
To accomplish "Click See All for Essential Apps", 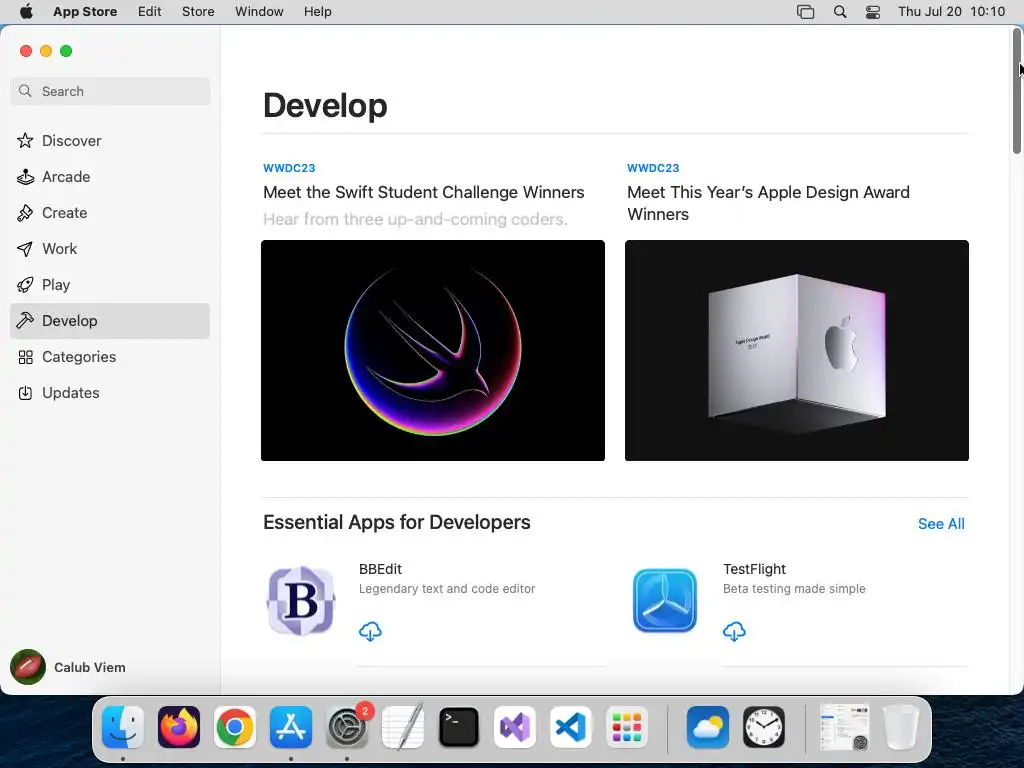I will tap(941, 524).
